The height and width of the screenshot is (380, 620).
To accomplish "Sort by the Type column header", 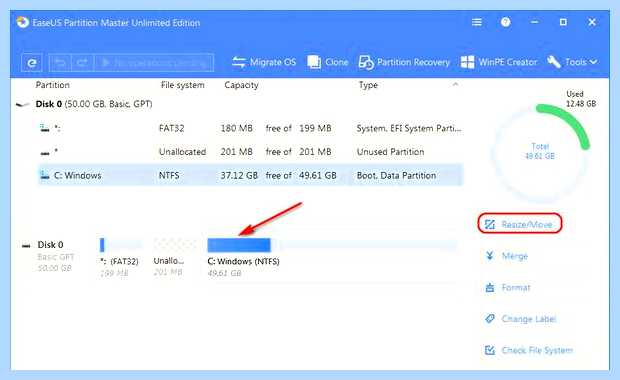I will 368,85.
